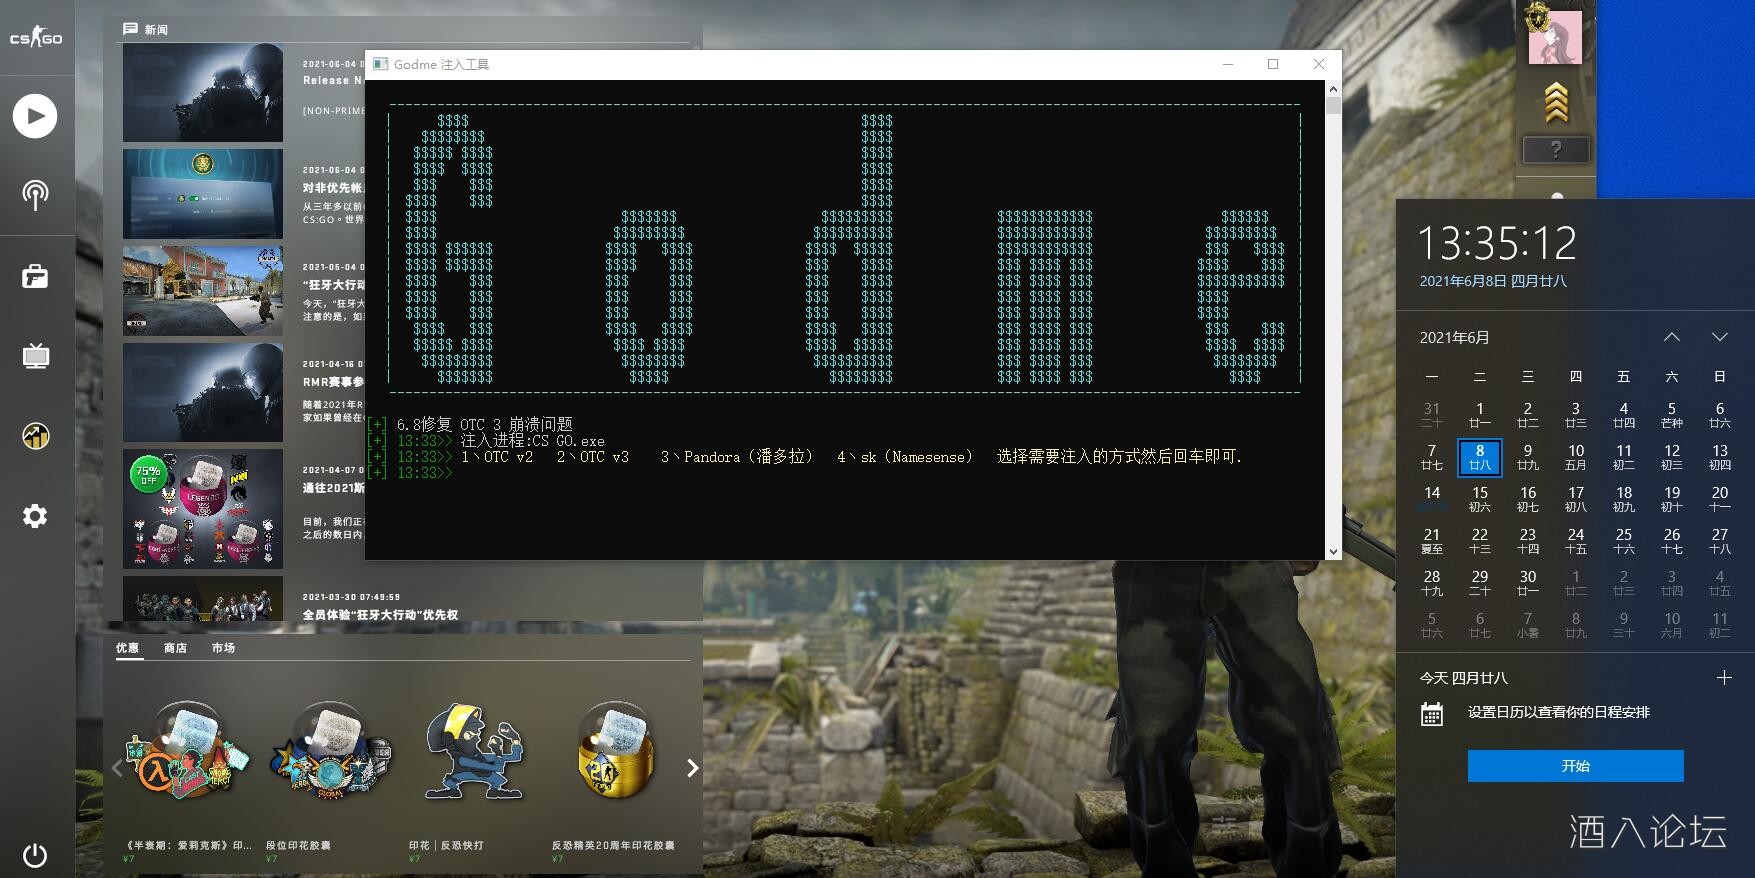Click the 开始 button in calendar
The image size is (1755, 878).
1576,766
